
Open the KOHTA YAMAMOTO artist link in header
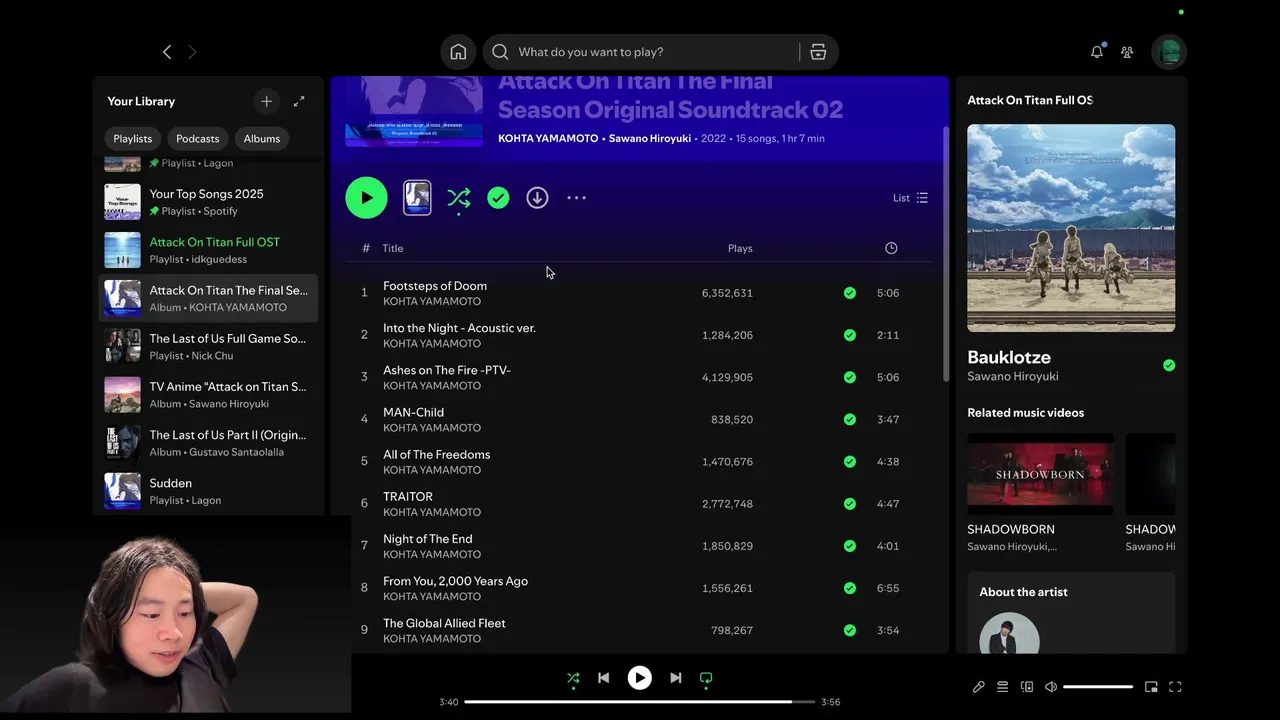pos(548,138)
